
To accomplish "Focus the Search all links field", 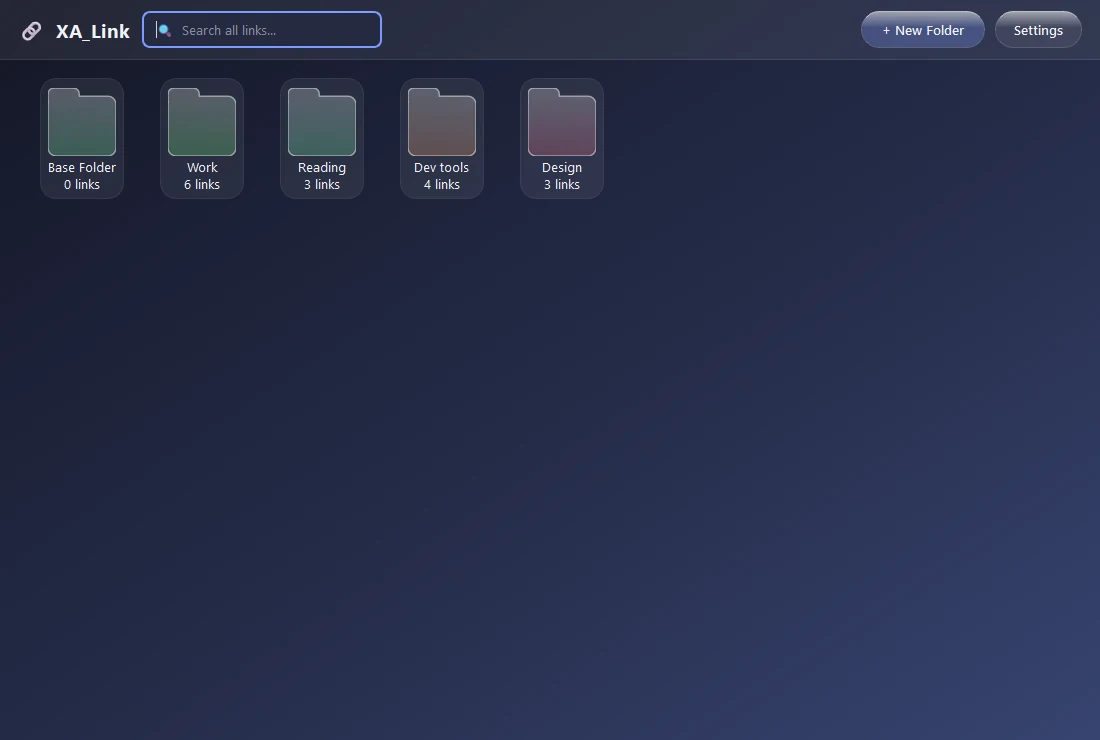I will click(x=262, y=29).
